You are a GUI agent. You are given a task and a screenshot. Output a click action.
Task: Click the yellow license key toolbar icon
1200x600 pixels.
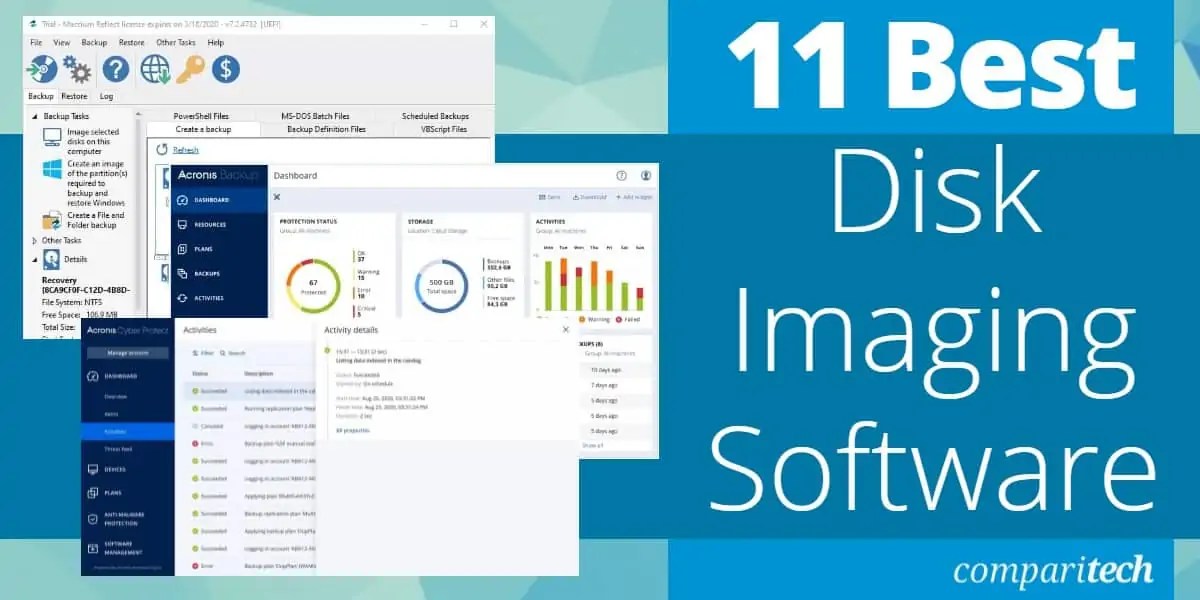[x=191, y=68]
